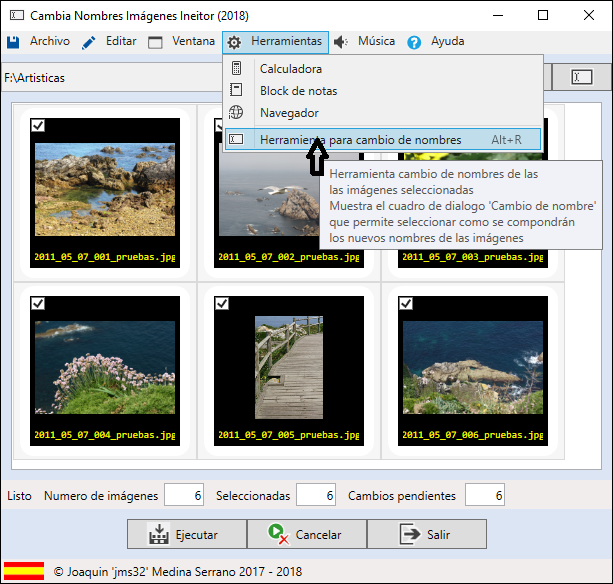Select the rocky coast thumbnail 006
613x584 pixels.
point(473,367)
